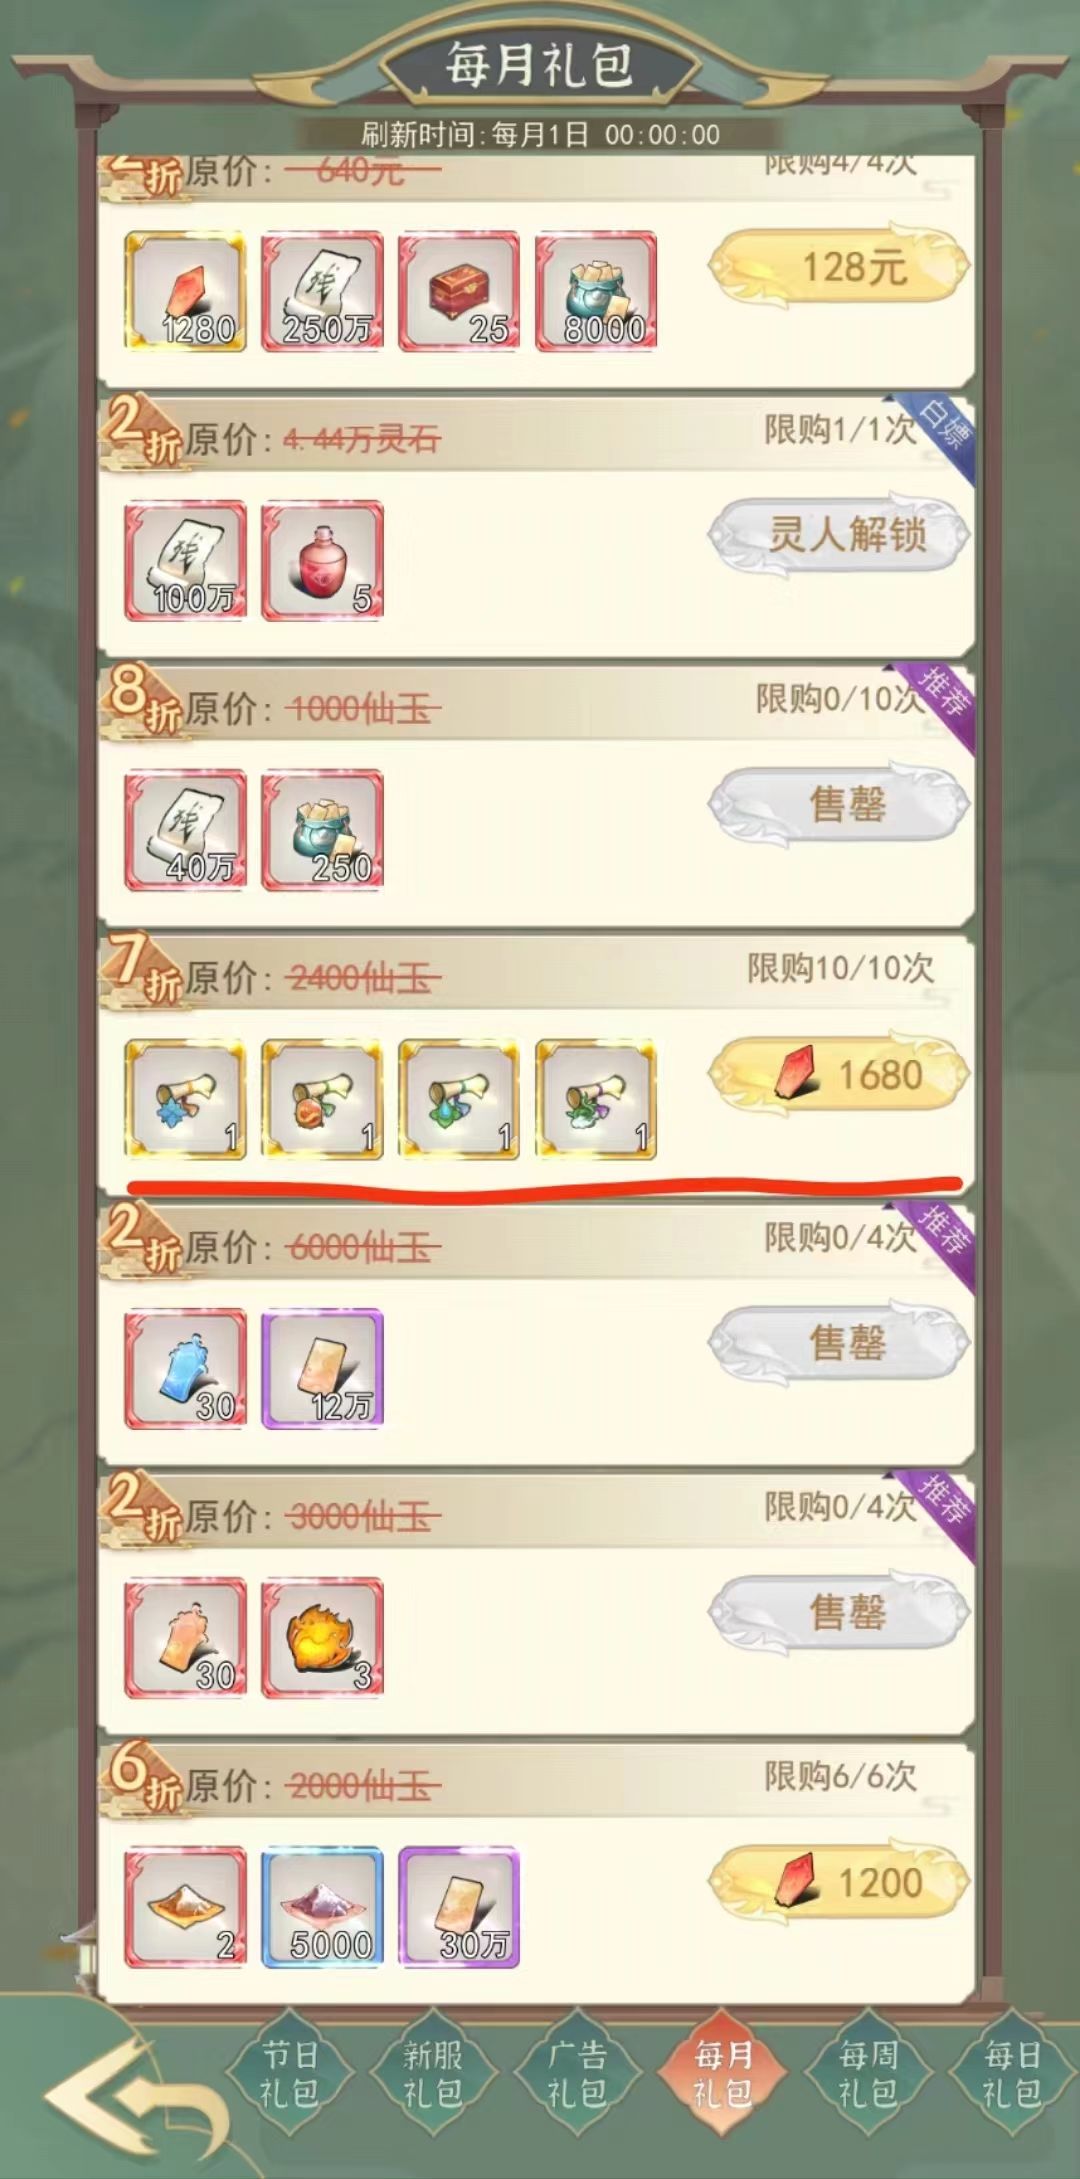The image size is (1080, 2179).
Task: Open the 节日礼包 tab
Action: pyautogui.click(x=289, y=2074)
